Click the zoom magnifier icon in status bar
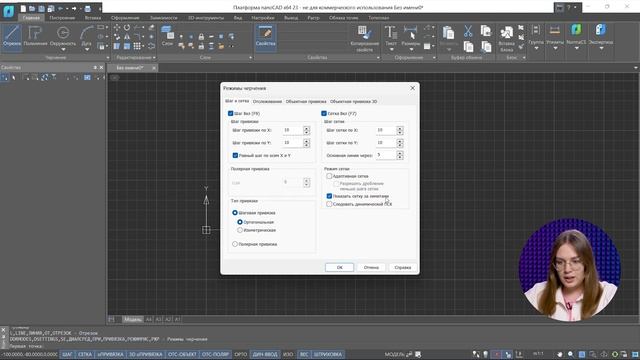Image resolution: width=640 pixels, height=360 pixels. pyautogui.click(x=571, y=354)
